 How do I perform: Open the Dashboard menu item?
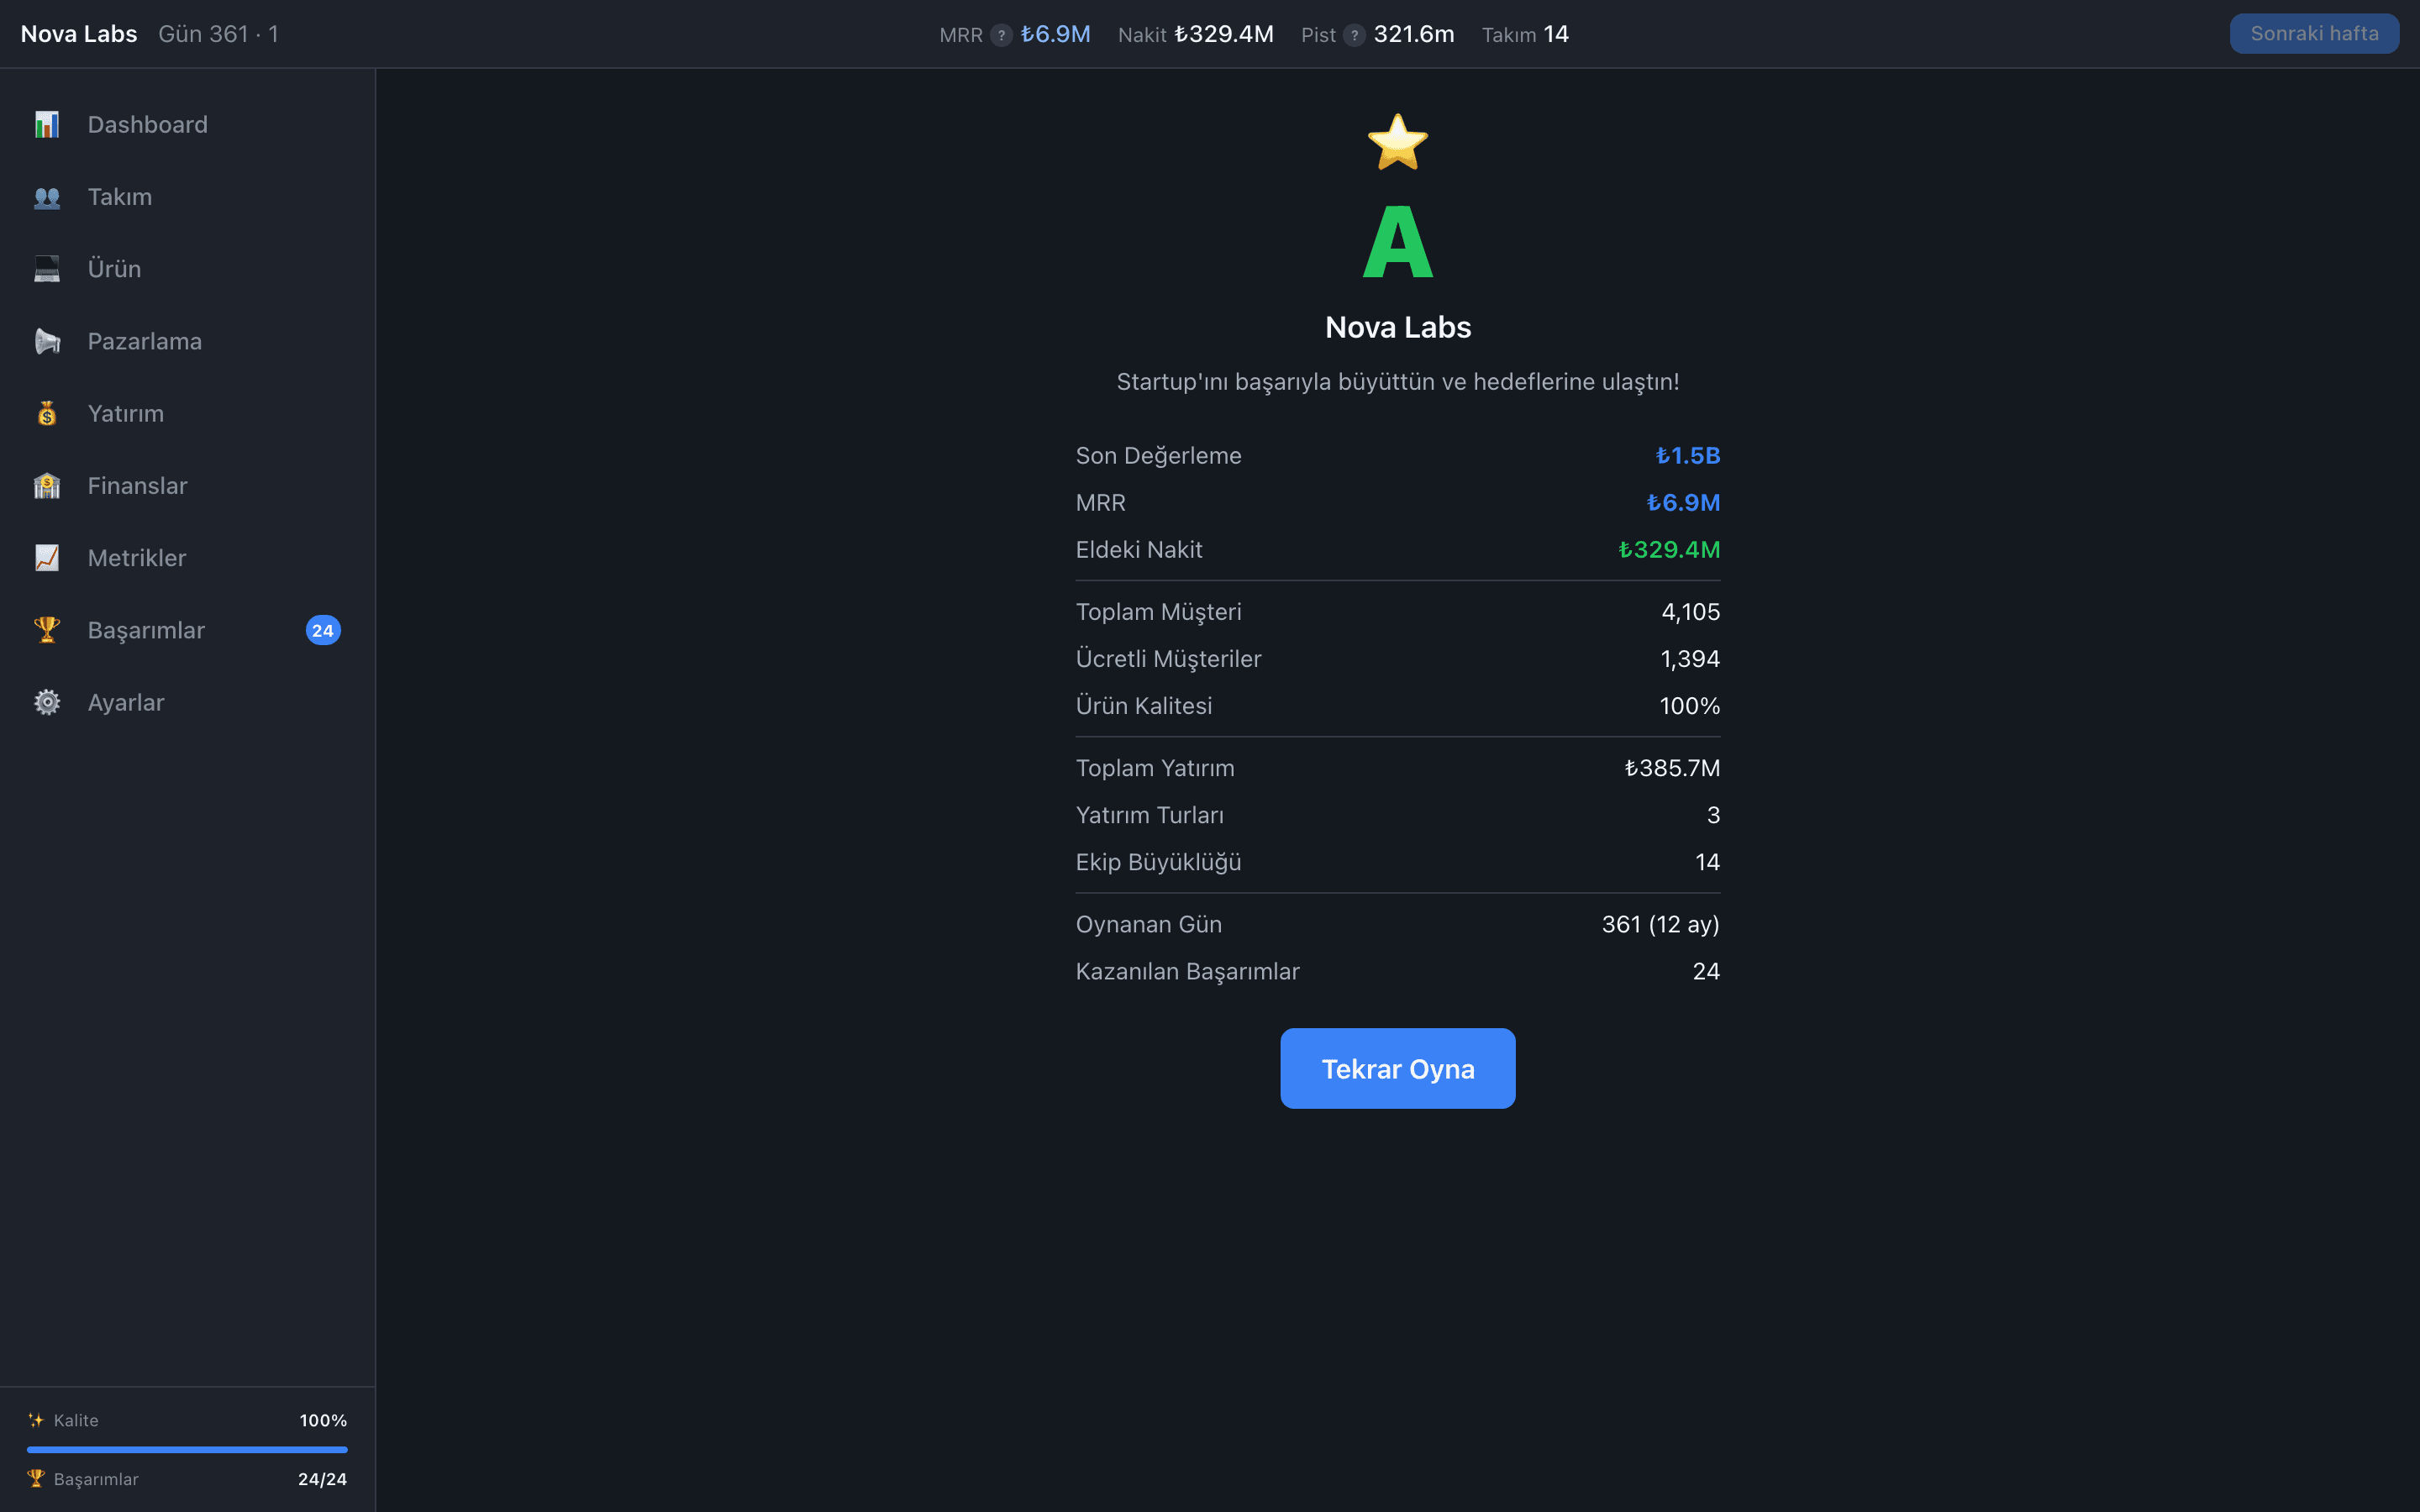pyautogui.click(x=187, y=125)
